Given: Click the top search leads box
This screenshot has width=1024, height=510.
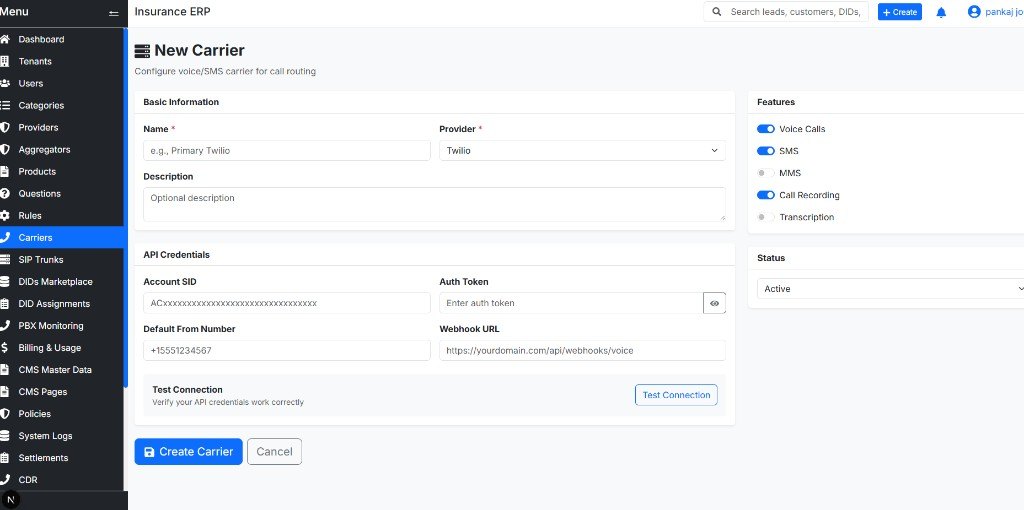Looking at the screenshot, I should [x=786, y=12].
